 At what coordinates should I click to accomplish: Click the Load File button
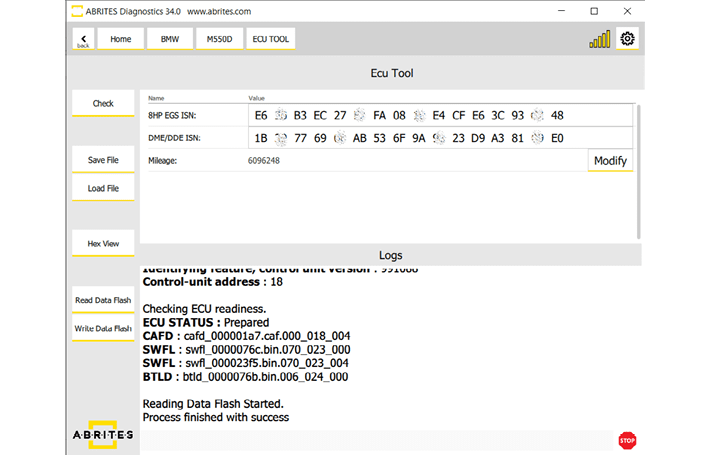(103, 188)
